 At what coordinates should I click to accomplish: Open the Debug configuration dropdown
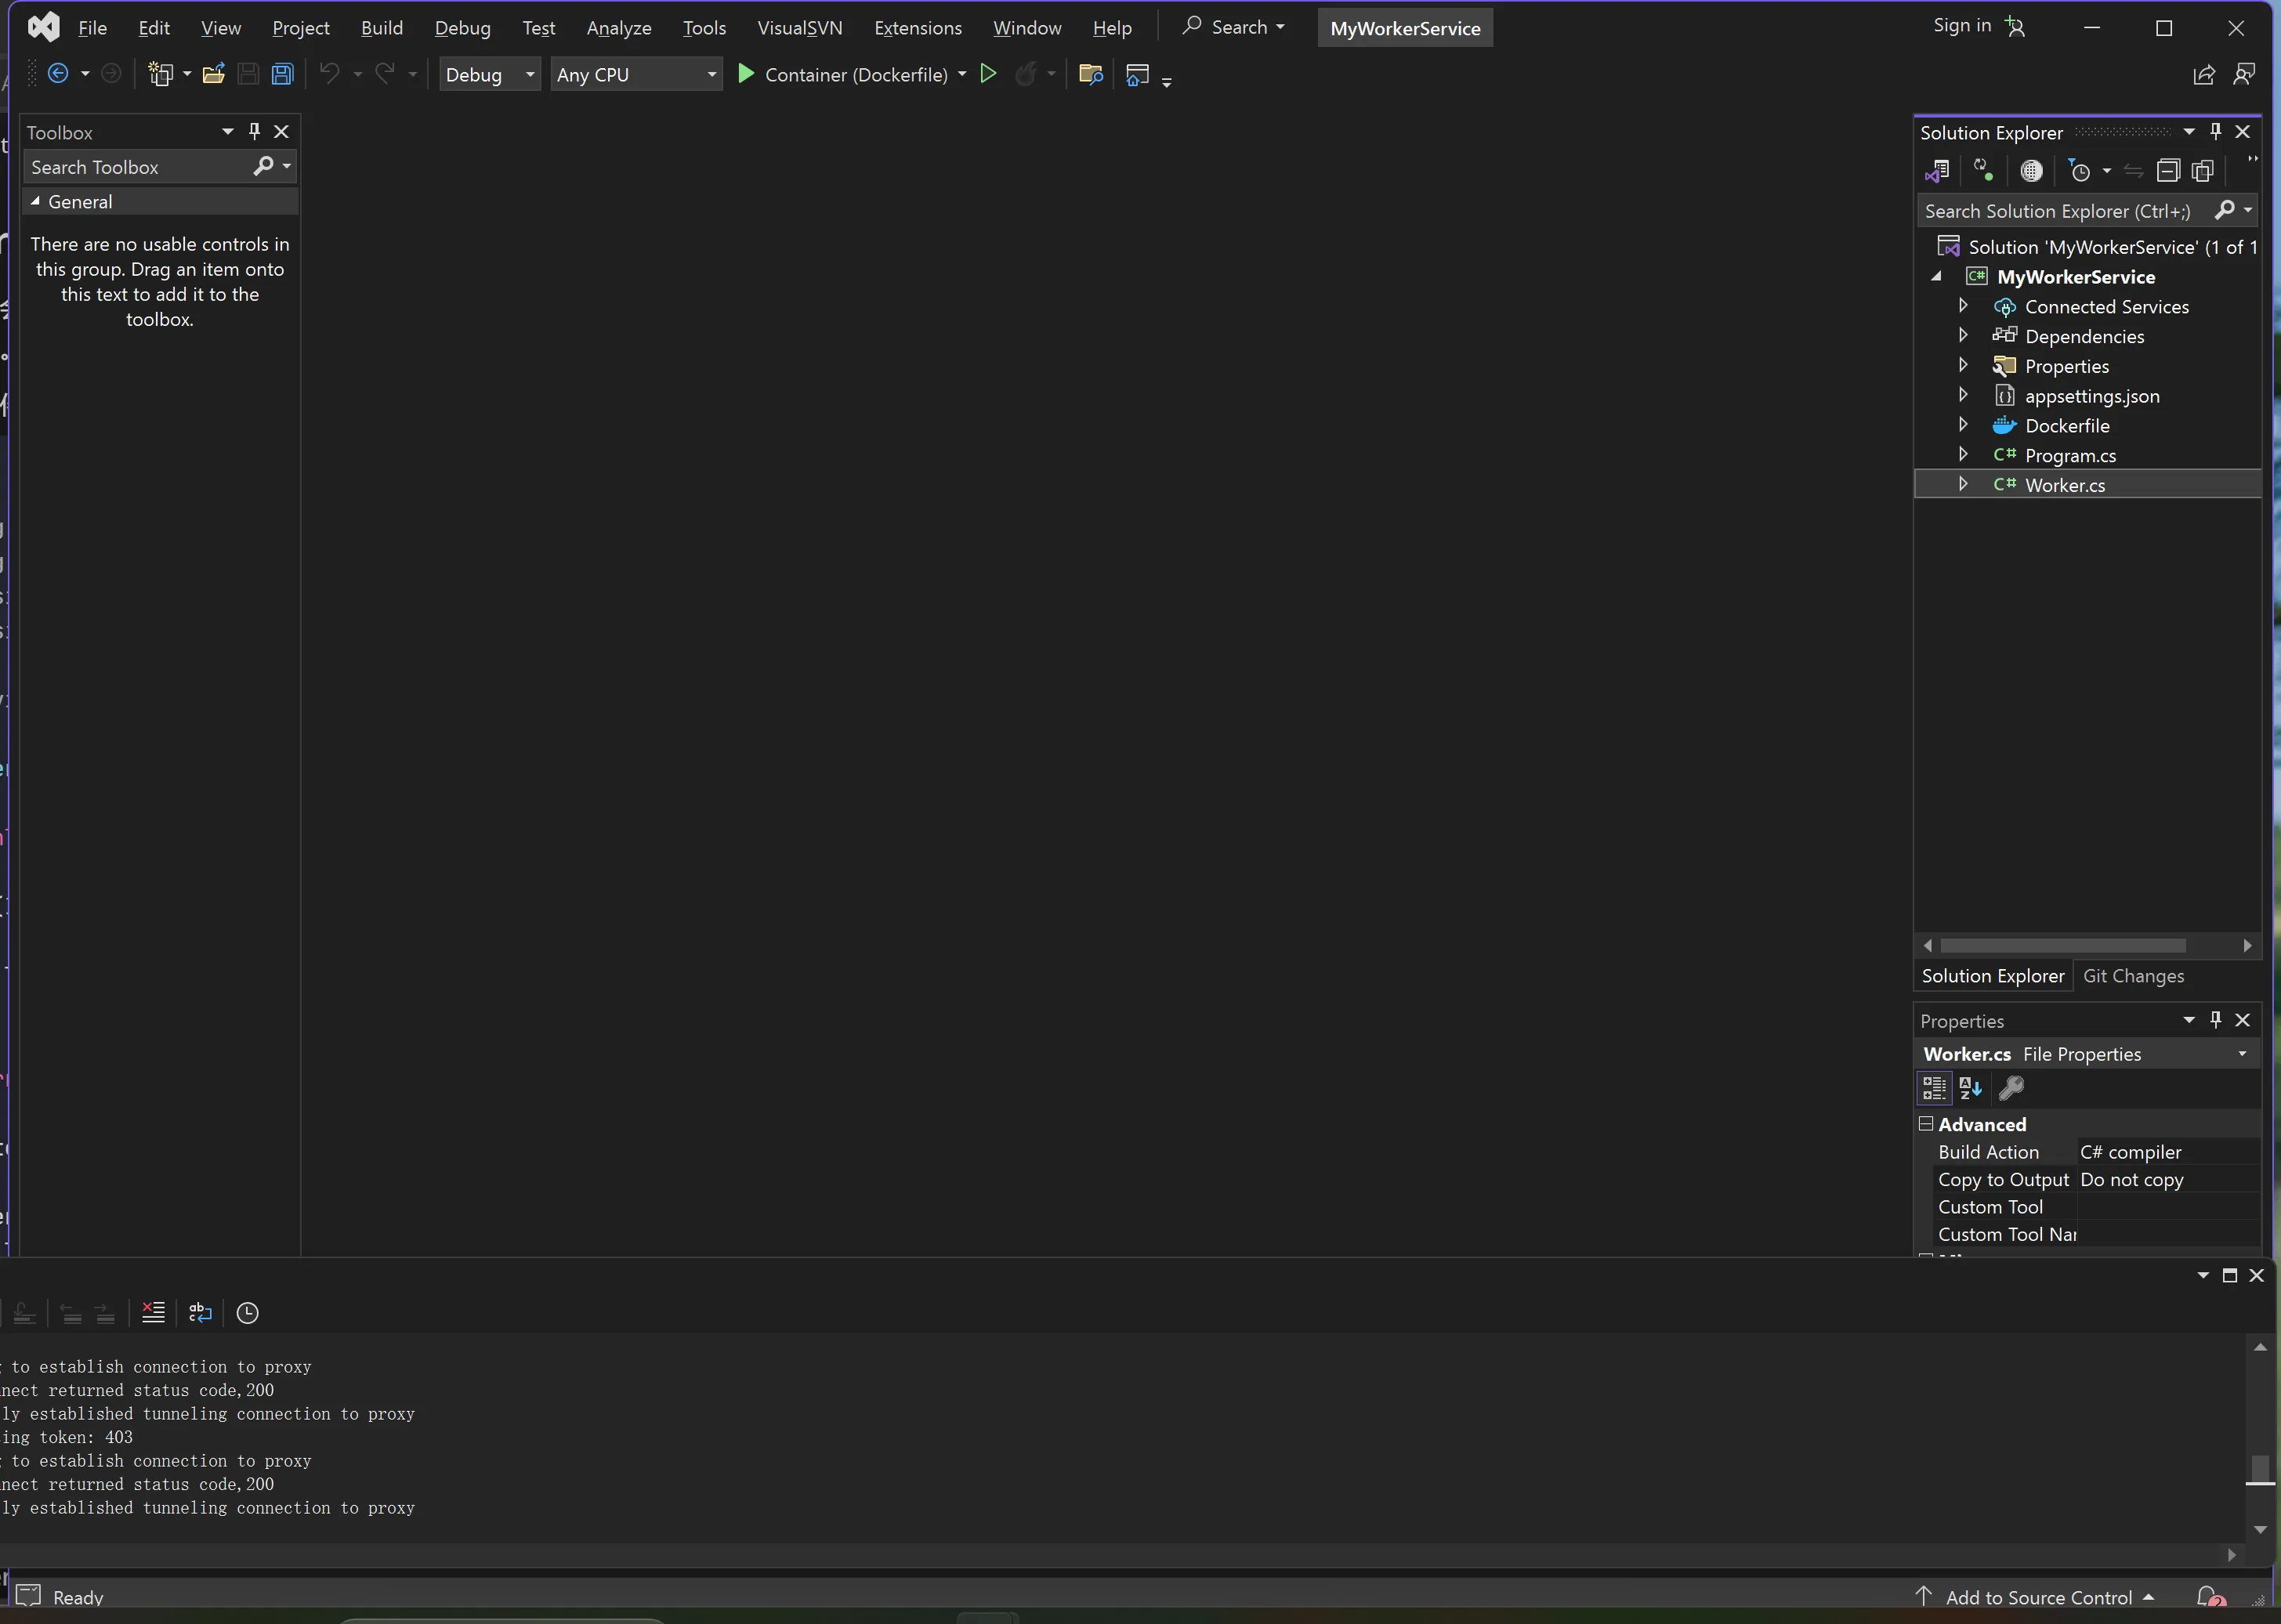(490, 74)
